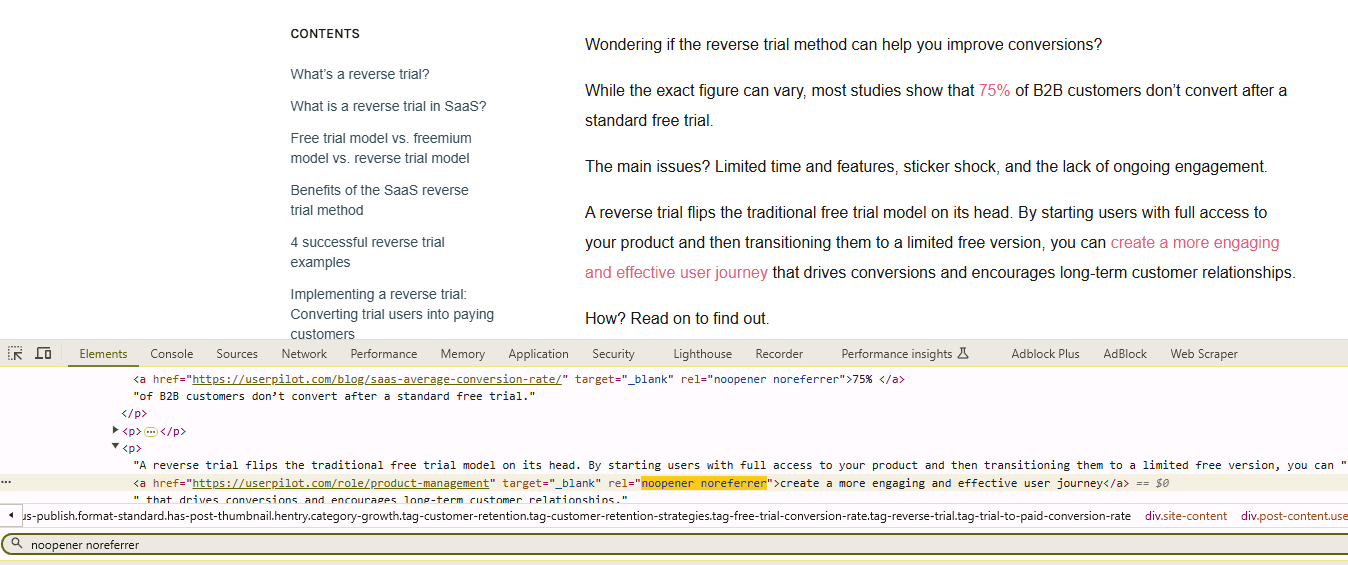Expand the ellipsis badge inside the collapsed <p>

coord(151,432)
